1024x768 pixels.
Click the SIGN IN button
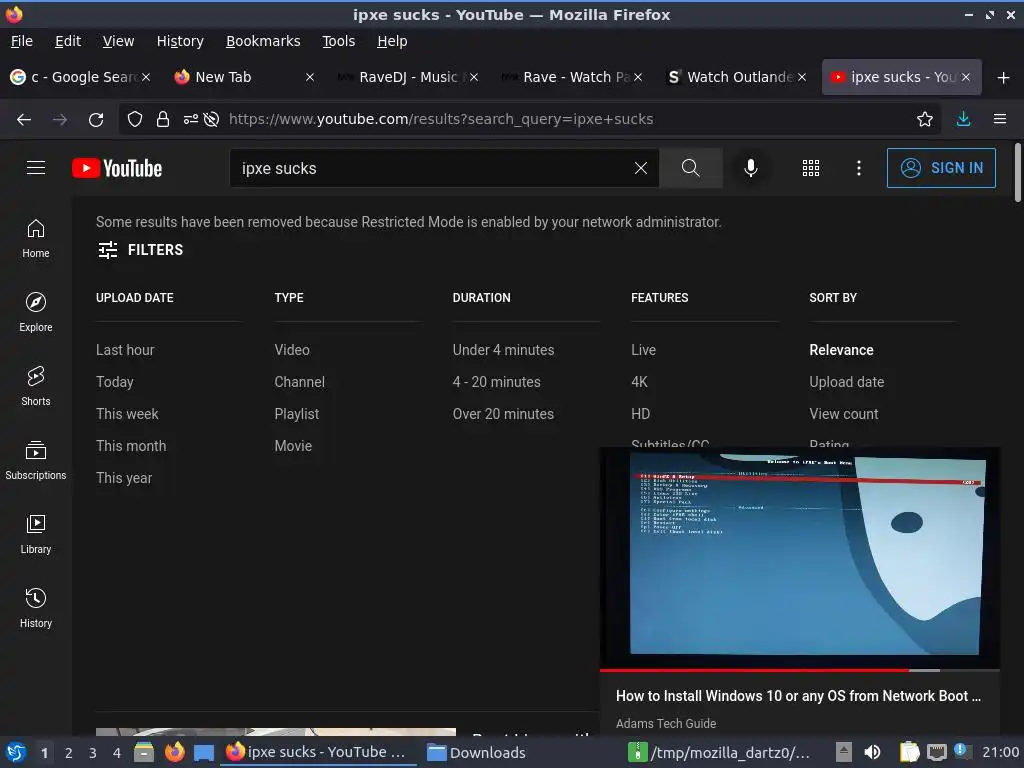tap(941, 168)
